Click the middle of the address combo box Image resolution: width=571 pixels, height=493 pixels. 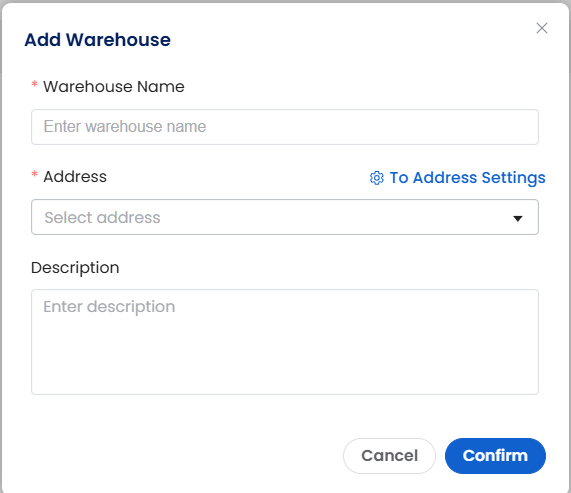(x=285, y=217)
